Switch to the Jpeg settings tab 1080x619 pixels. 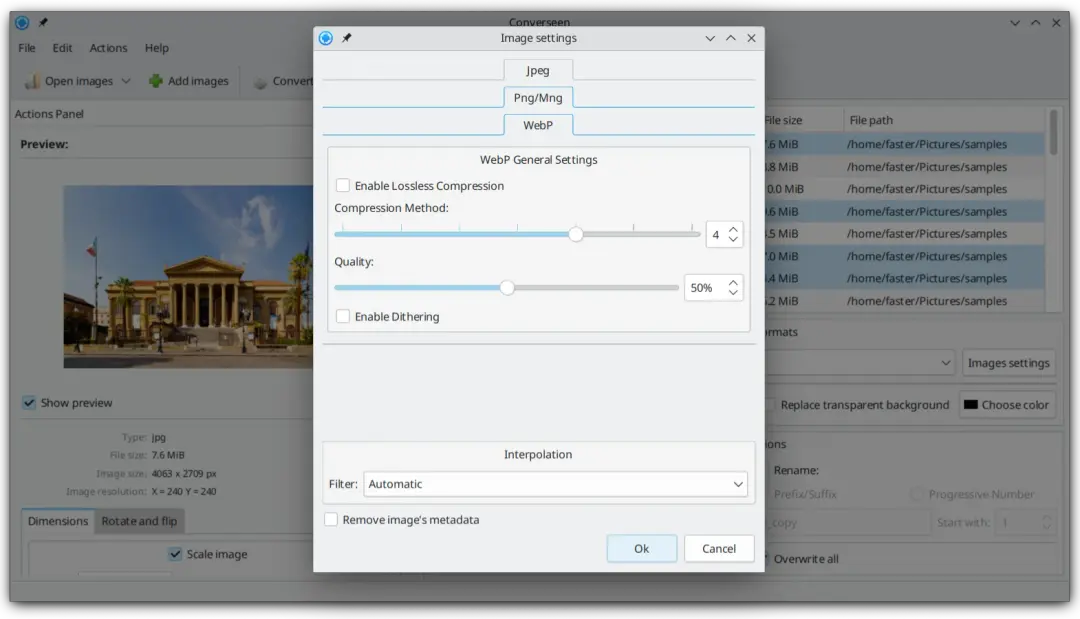[x=538, y=71]
